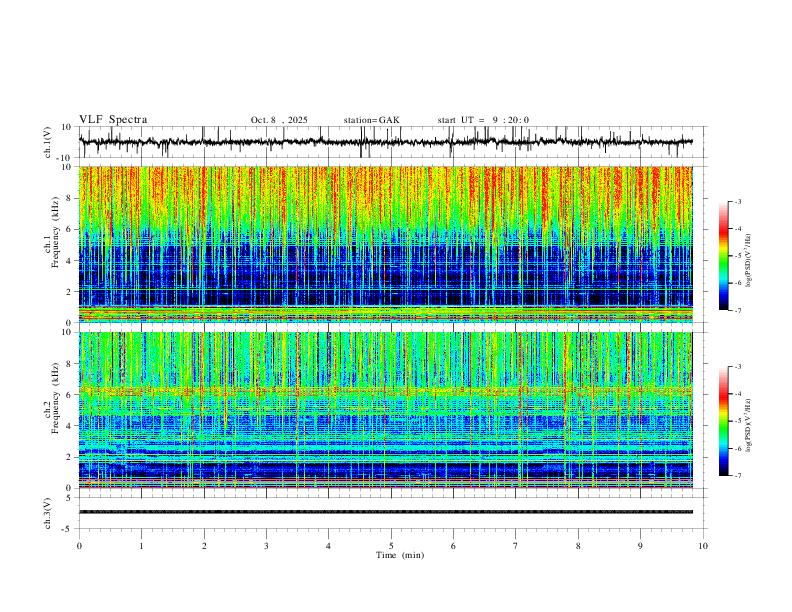Image resolution: width=792 pixels, height=612 pixels.
Task: Click the lower ch.2 PSD color bar
Action: [723, 421]
